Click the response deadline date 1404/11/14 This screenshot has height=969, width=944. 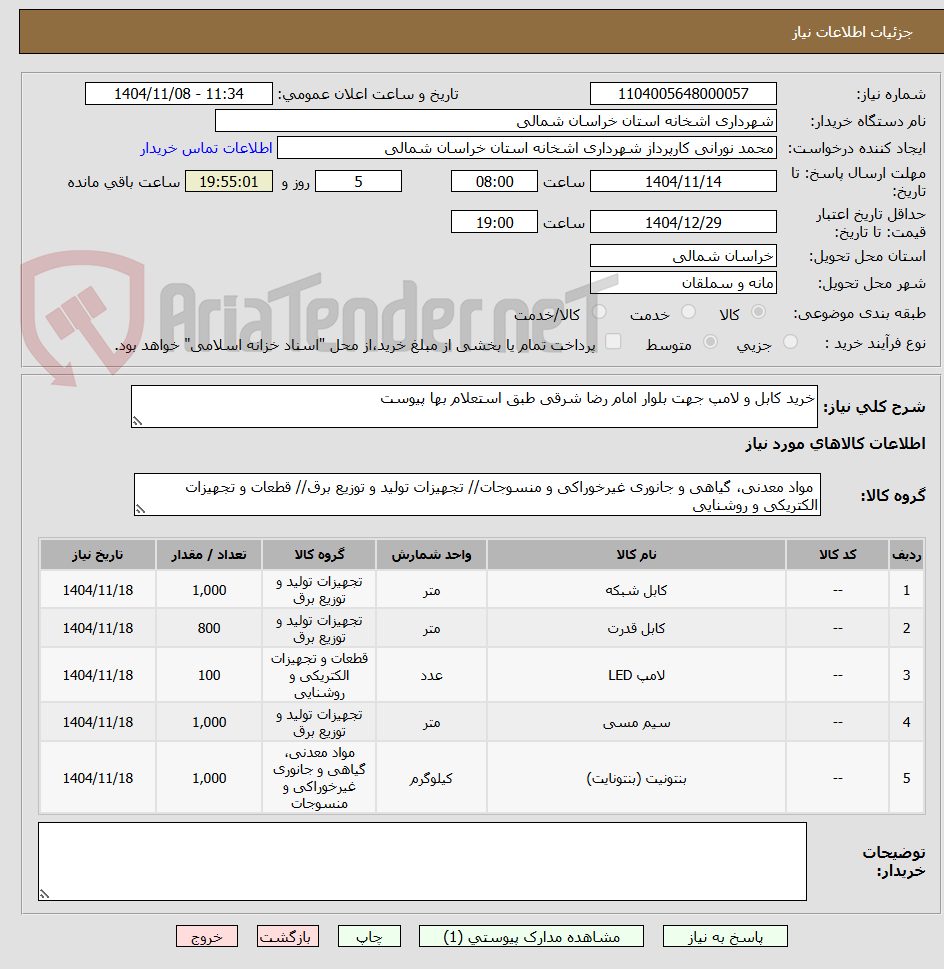[683, 182]
